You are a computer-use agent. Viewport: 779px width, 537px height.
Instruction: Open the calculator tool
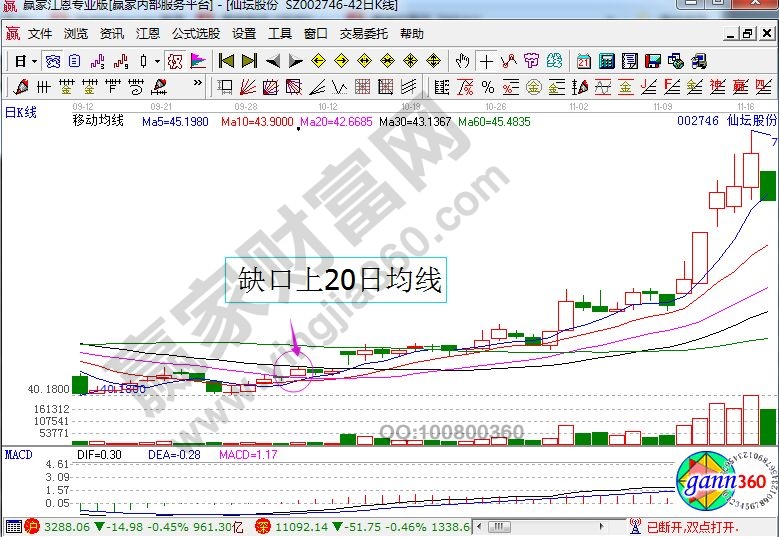(606, 61)
